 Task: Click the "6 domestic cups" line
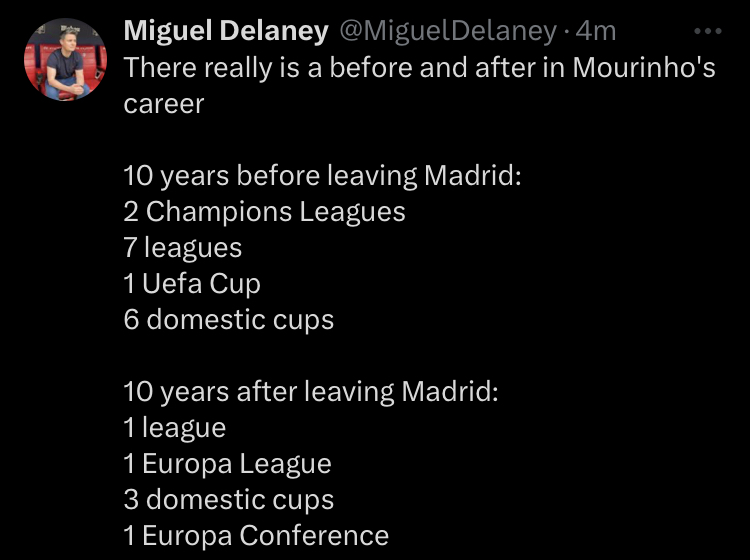tap(229, 319)
